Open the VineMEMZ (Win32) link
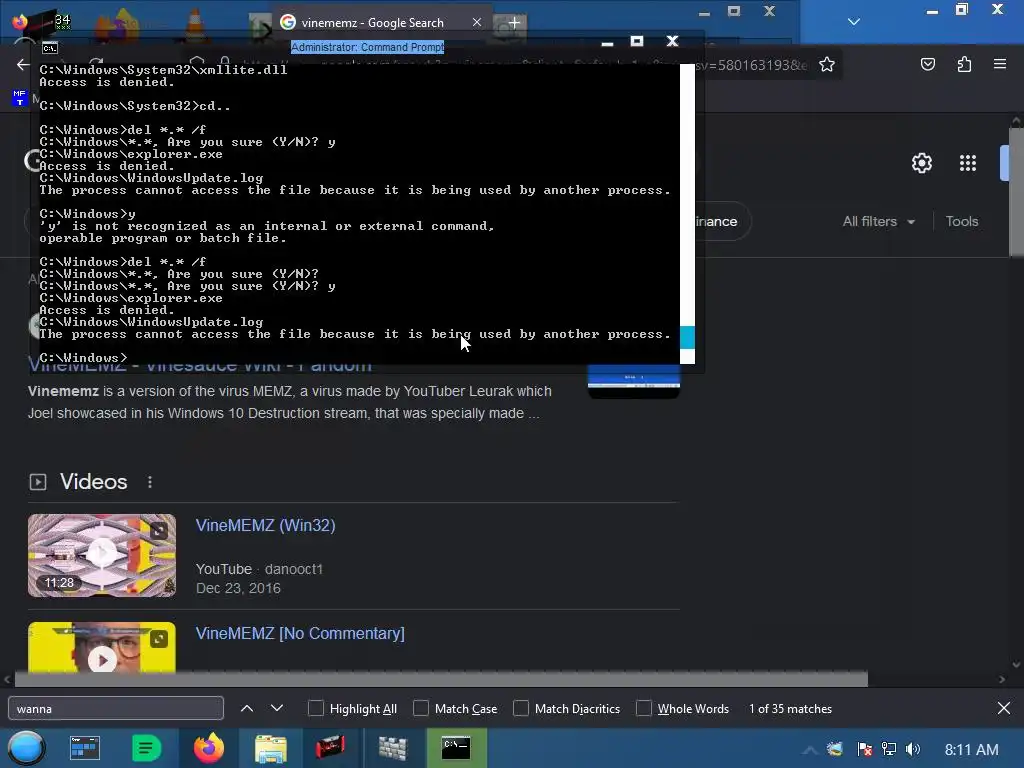 (x=265, y=526)
